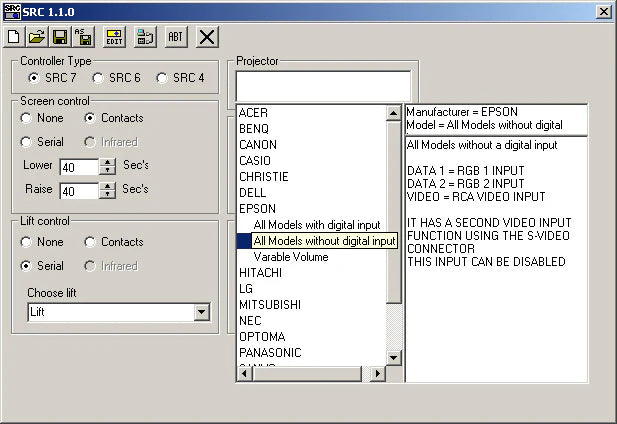Click the Save As toolbar icon
The height and width of the screenshot is (424, 617).
tap(83, 37)
